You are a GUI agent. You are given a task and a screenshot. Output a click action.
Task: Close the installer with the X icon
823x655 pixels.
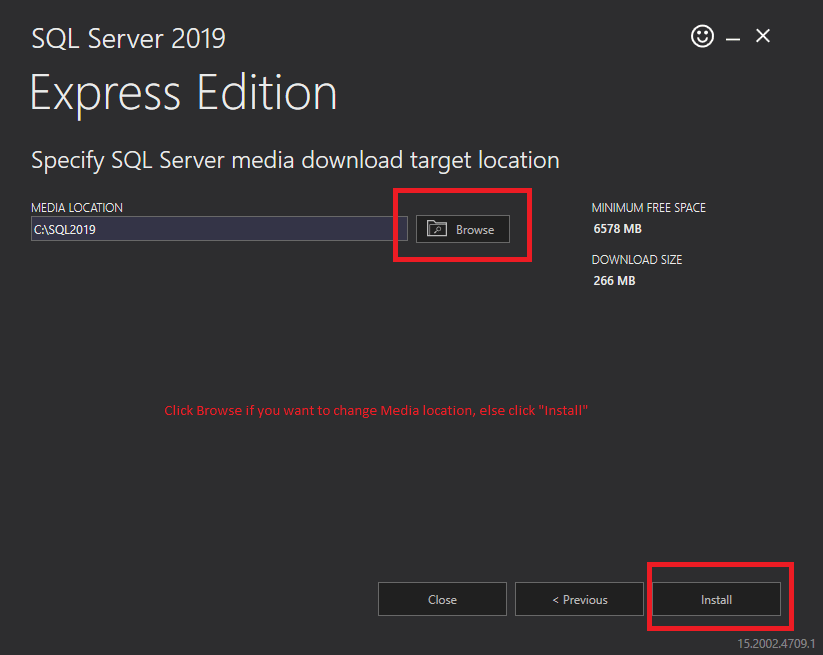point(763,36)
